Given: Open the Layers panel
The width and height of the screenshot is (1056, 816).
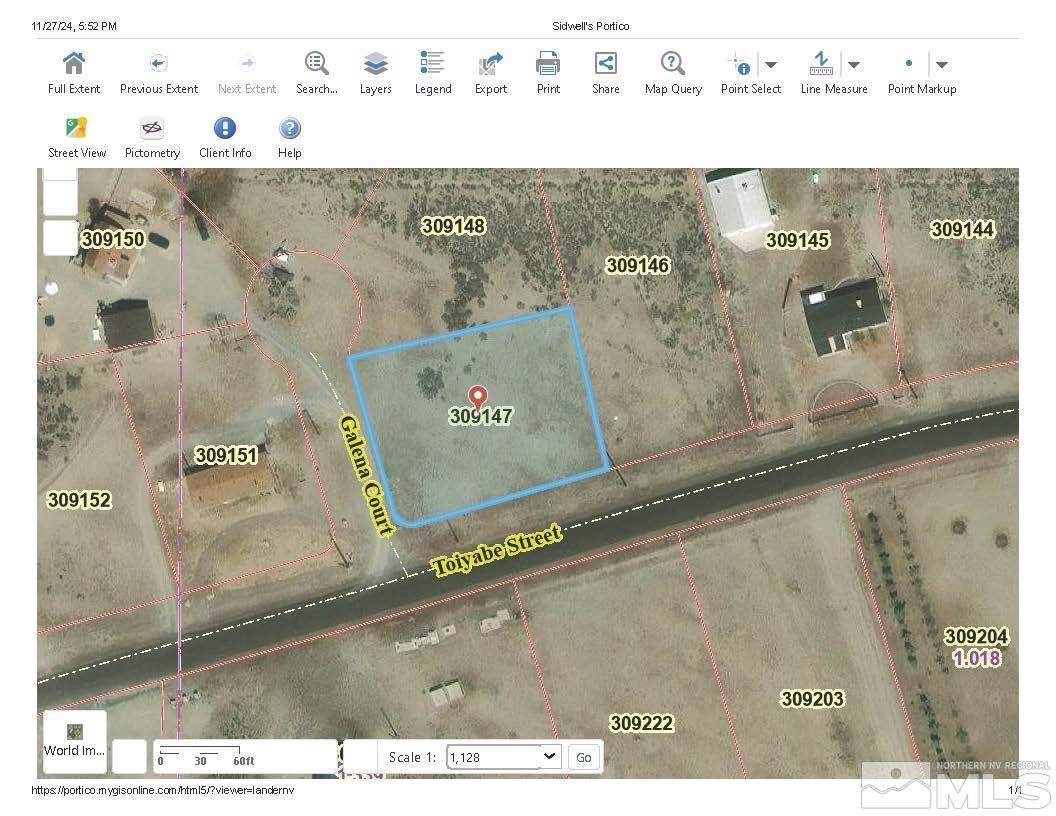Looking at the screenshot, I should point(375,65).
